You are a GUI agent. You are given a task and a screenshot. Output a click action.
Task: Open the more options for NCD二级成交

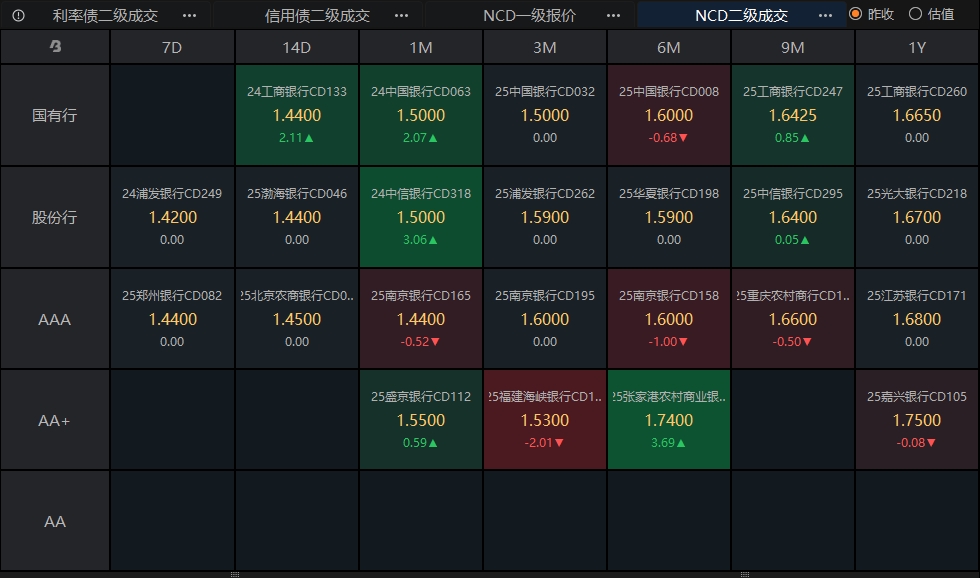pyautogui.click(x=826, y=16)
